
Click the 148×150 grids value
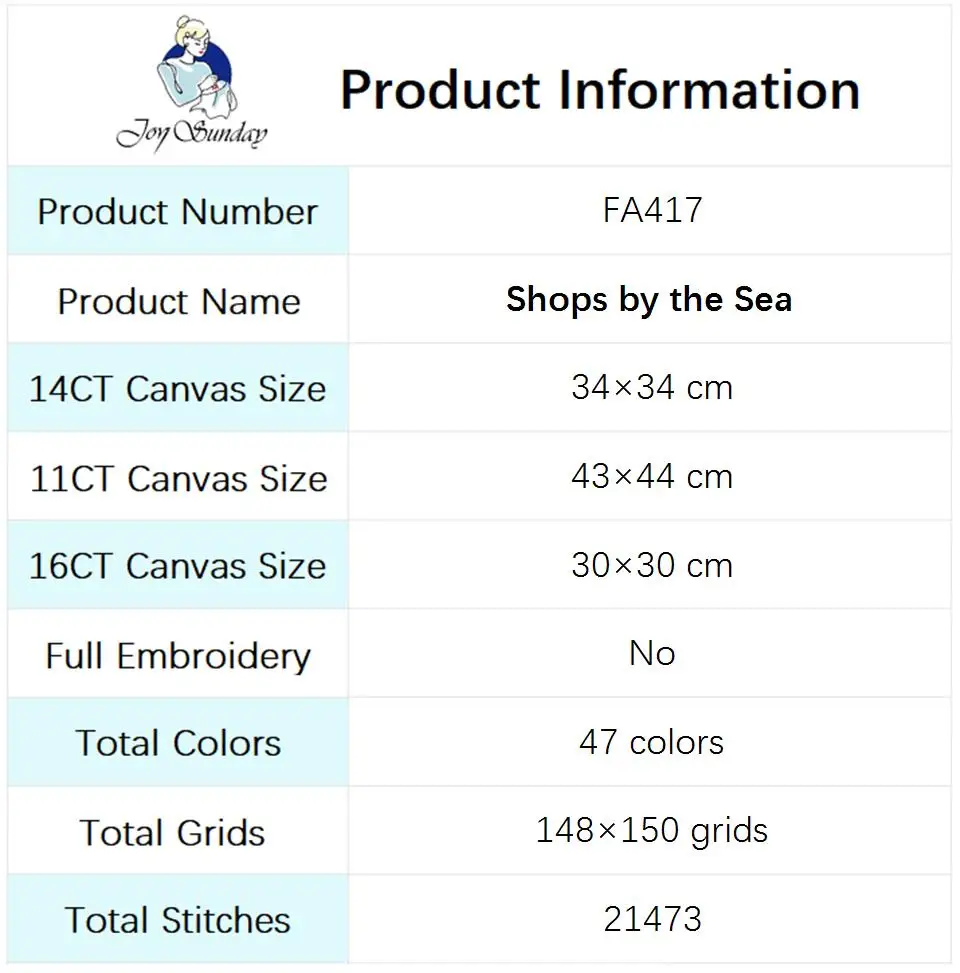click(x=652, y=831)
